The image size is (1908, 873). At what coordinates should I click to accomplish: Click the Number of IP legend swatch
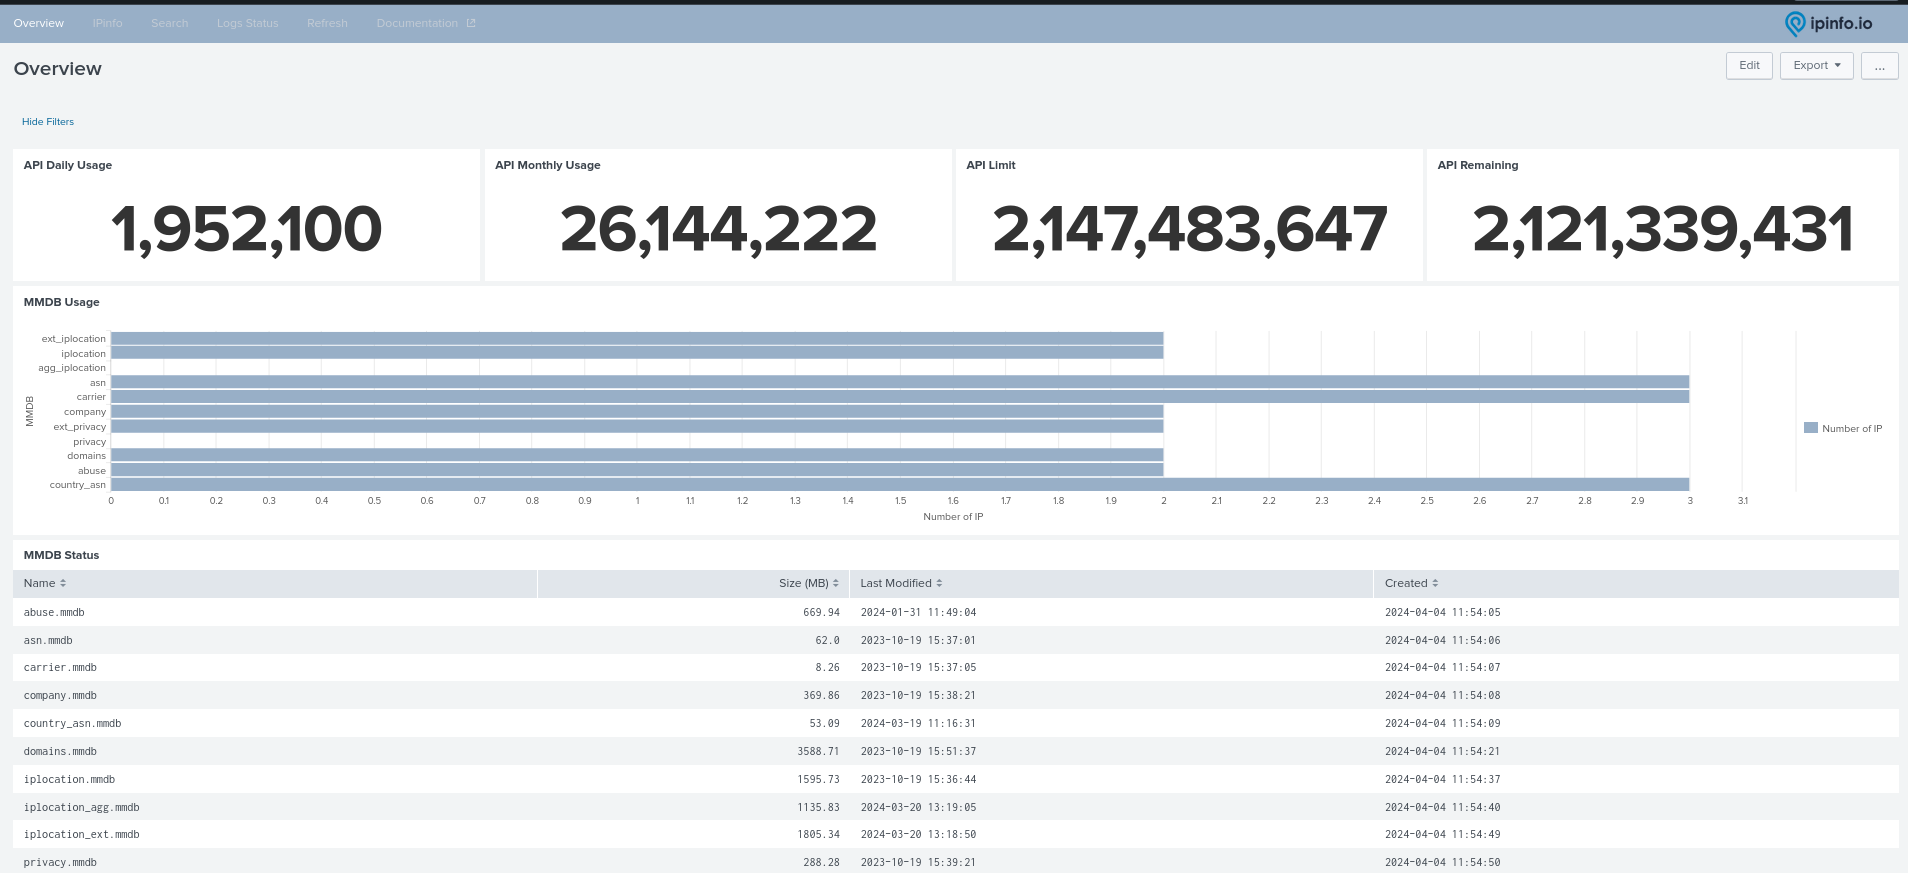pos(1810,428)
